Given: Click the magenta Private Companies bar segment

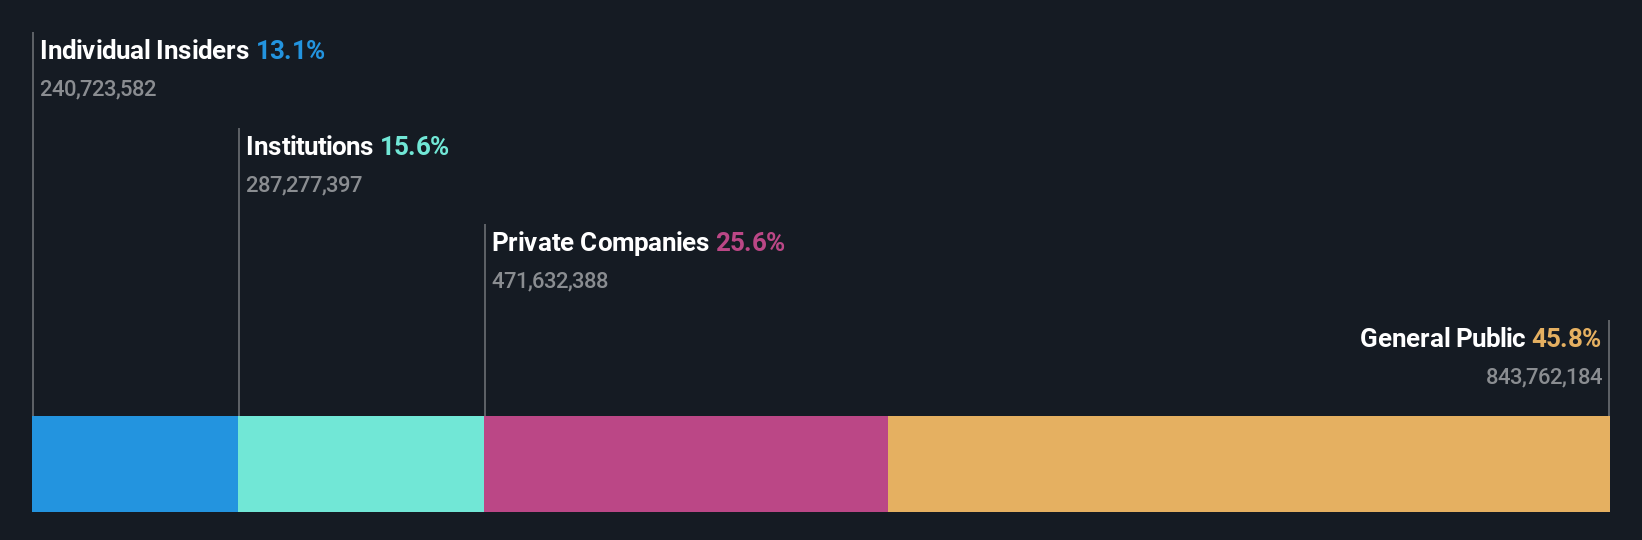Looking at the screenshot, I should click(686, 464).
